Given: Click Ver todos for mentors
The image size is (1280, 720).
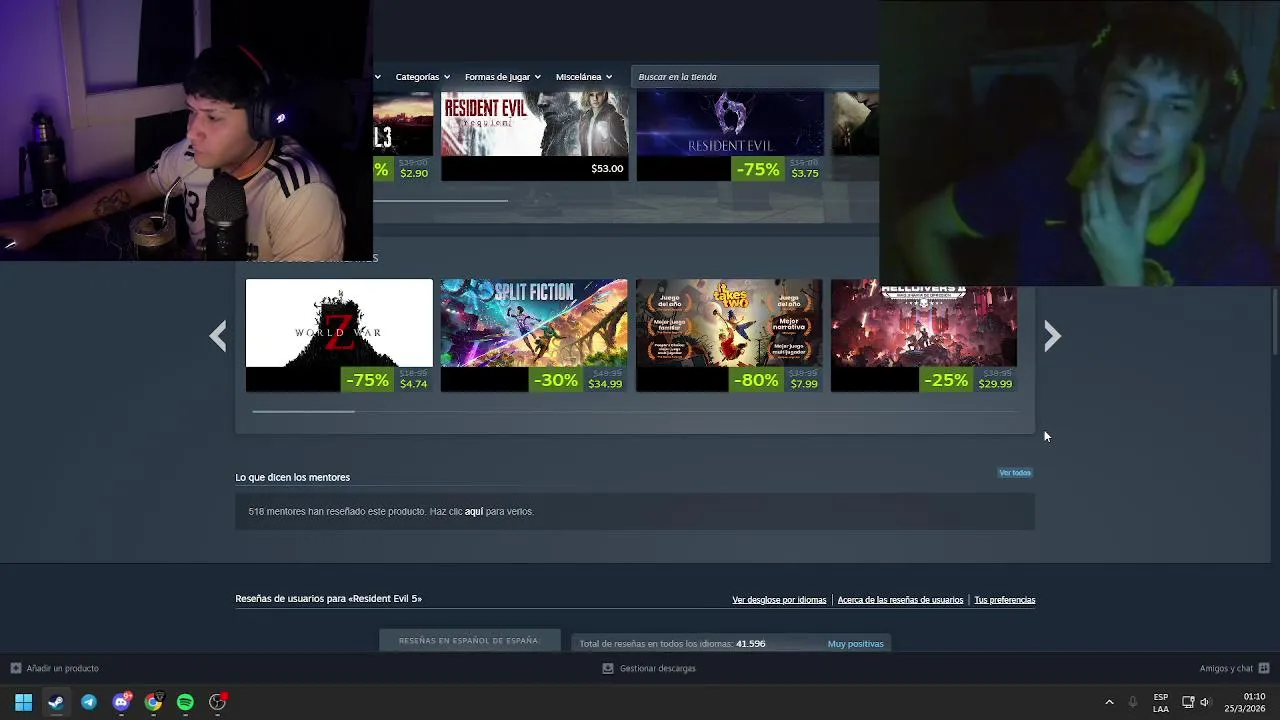Looking at the screenshot, I should pos(1015,473).
